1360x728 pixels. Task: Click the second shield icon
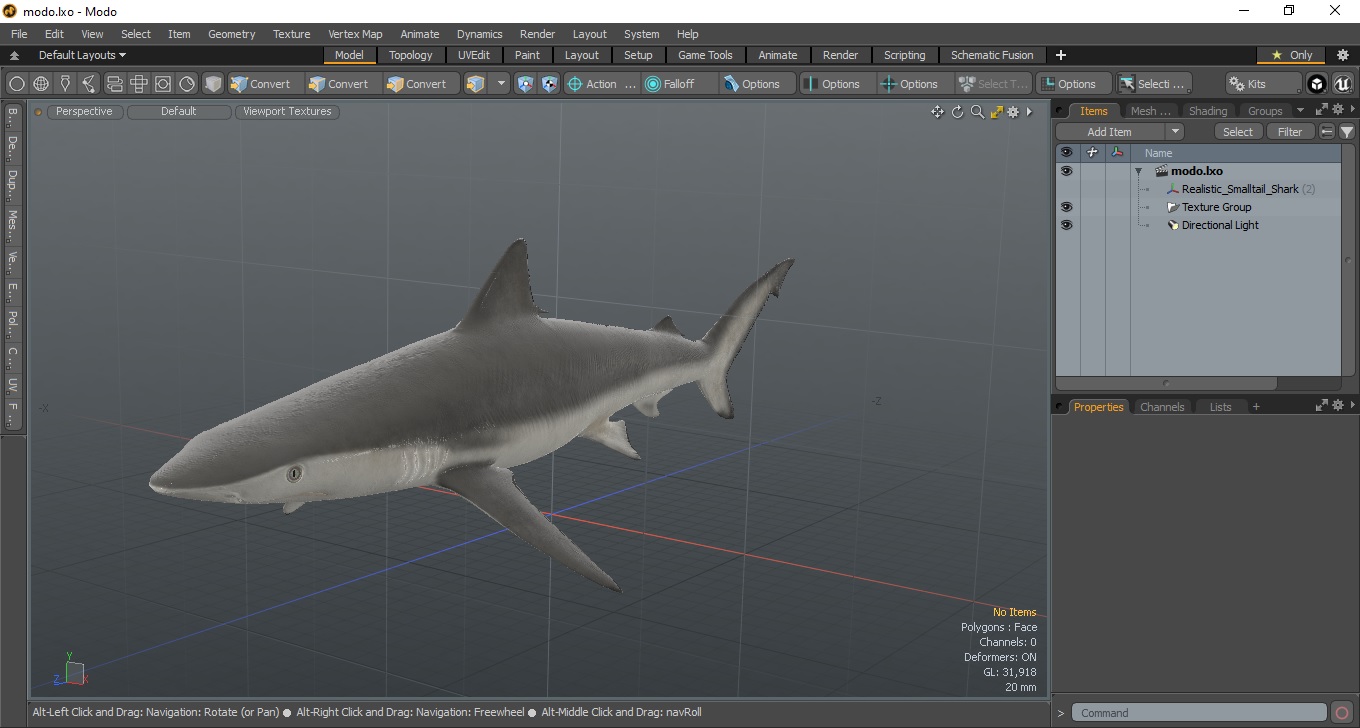pyautogui.click(x=549, y=84)
